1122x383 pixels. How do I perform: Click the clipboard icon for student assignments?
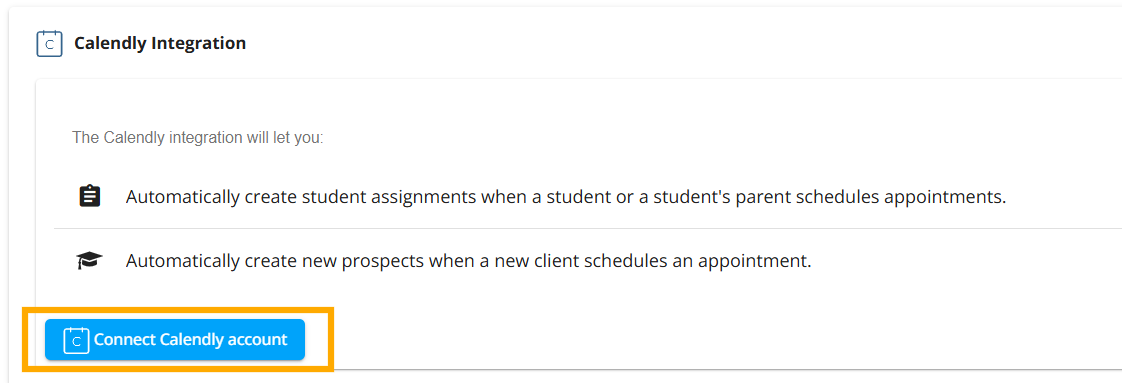89,196
